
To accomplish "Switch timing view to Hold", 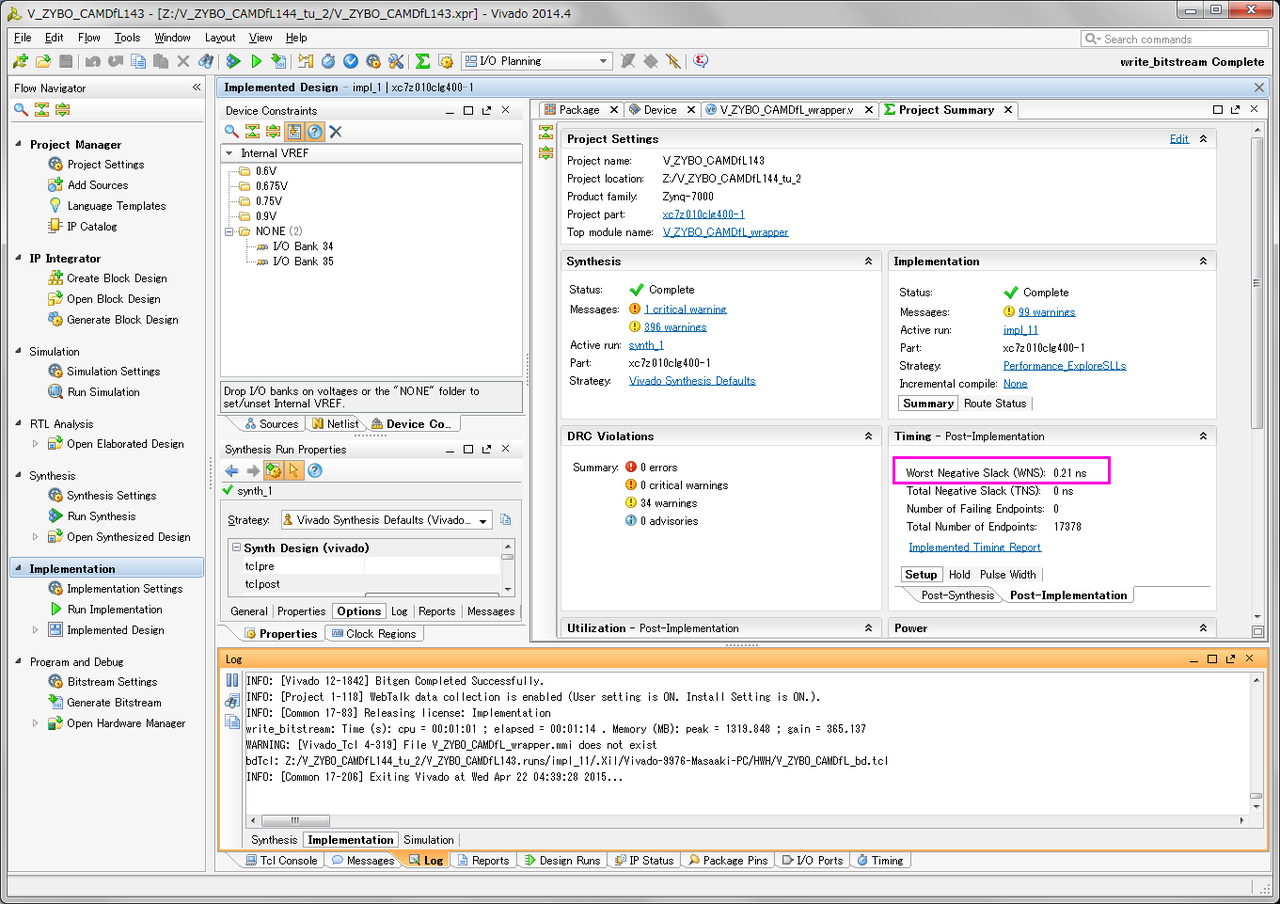I will point(959,575).
